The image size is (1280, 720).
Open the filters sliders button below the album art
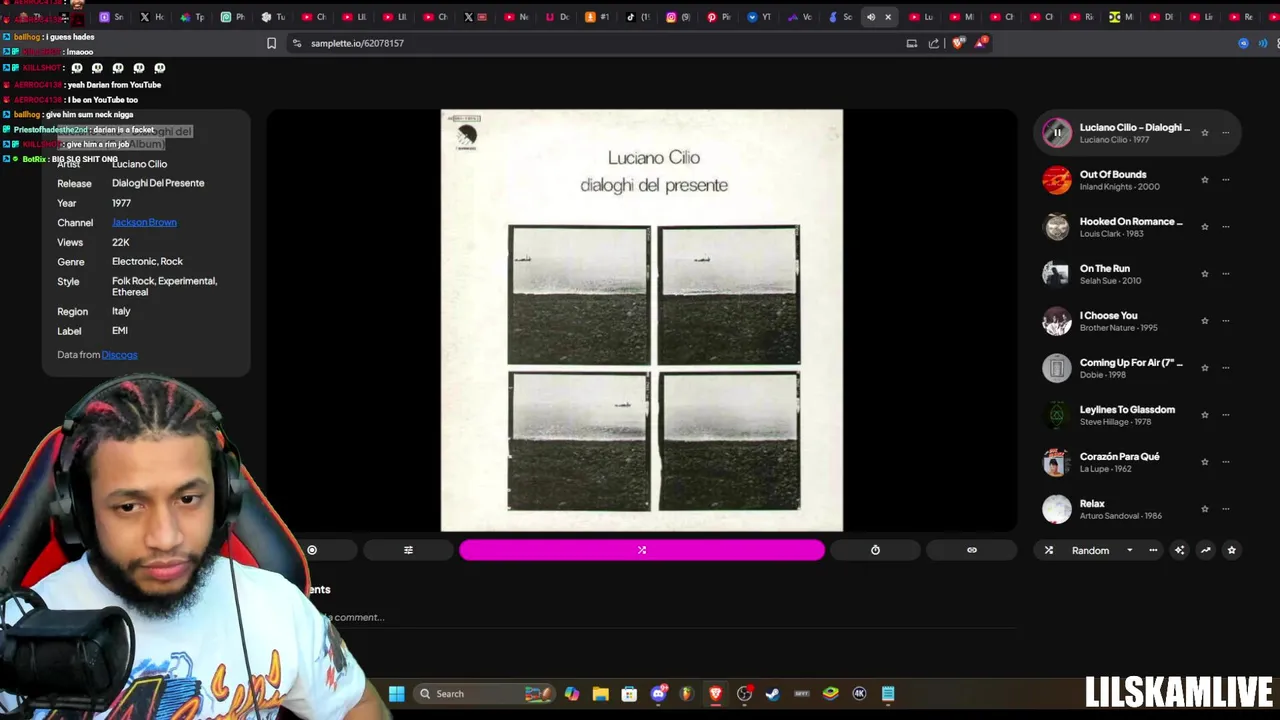point(408,550)
